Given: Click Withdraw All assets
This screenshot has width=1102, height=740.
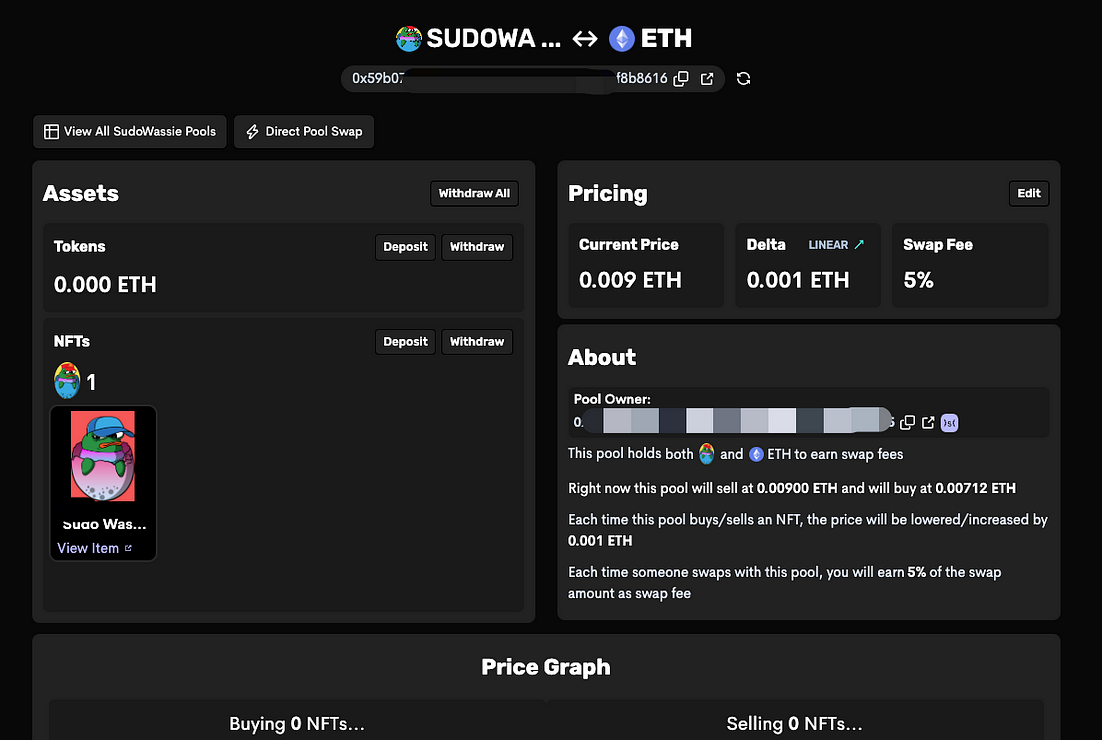Looking at the screenshot, I should click(x=474, y=193).
